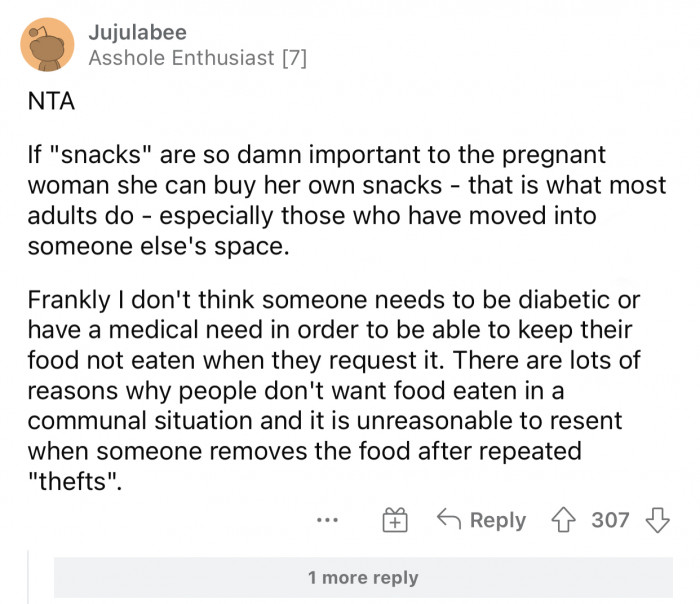Click the Asshole Enthusiast [7] flair
Image resolution: width=700 pixels, height=604 pixels.
click(197, 58)
